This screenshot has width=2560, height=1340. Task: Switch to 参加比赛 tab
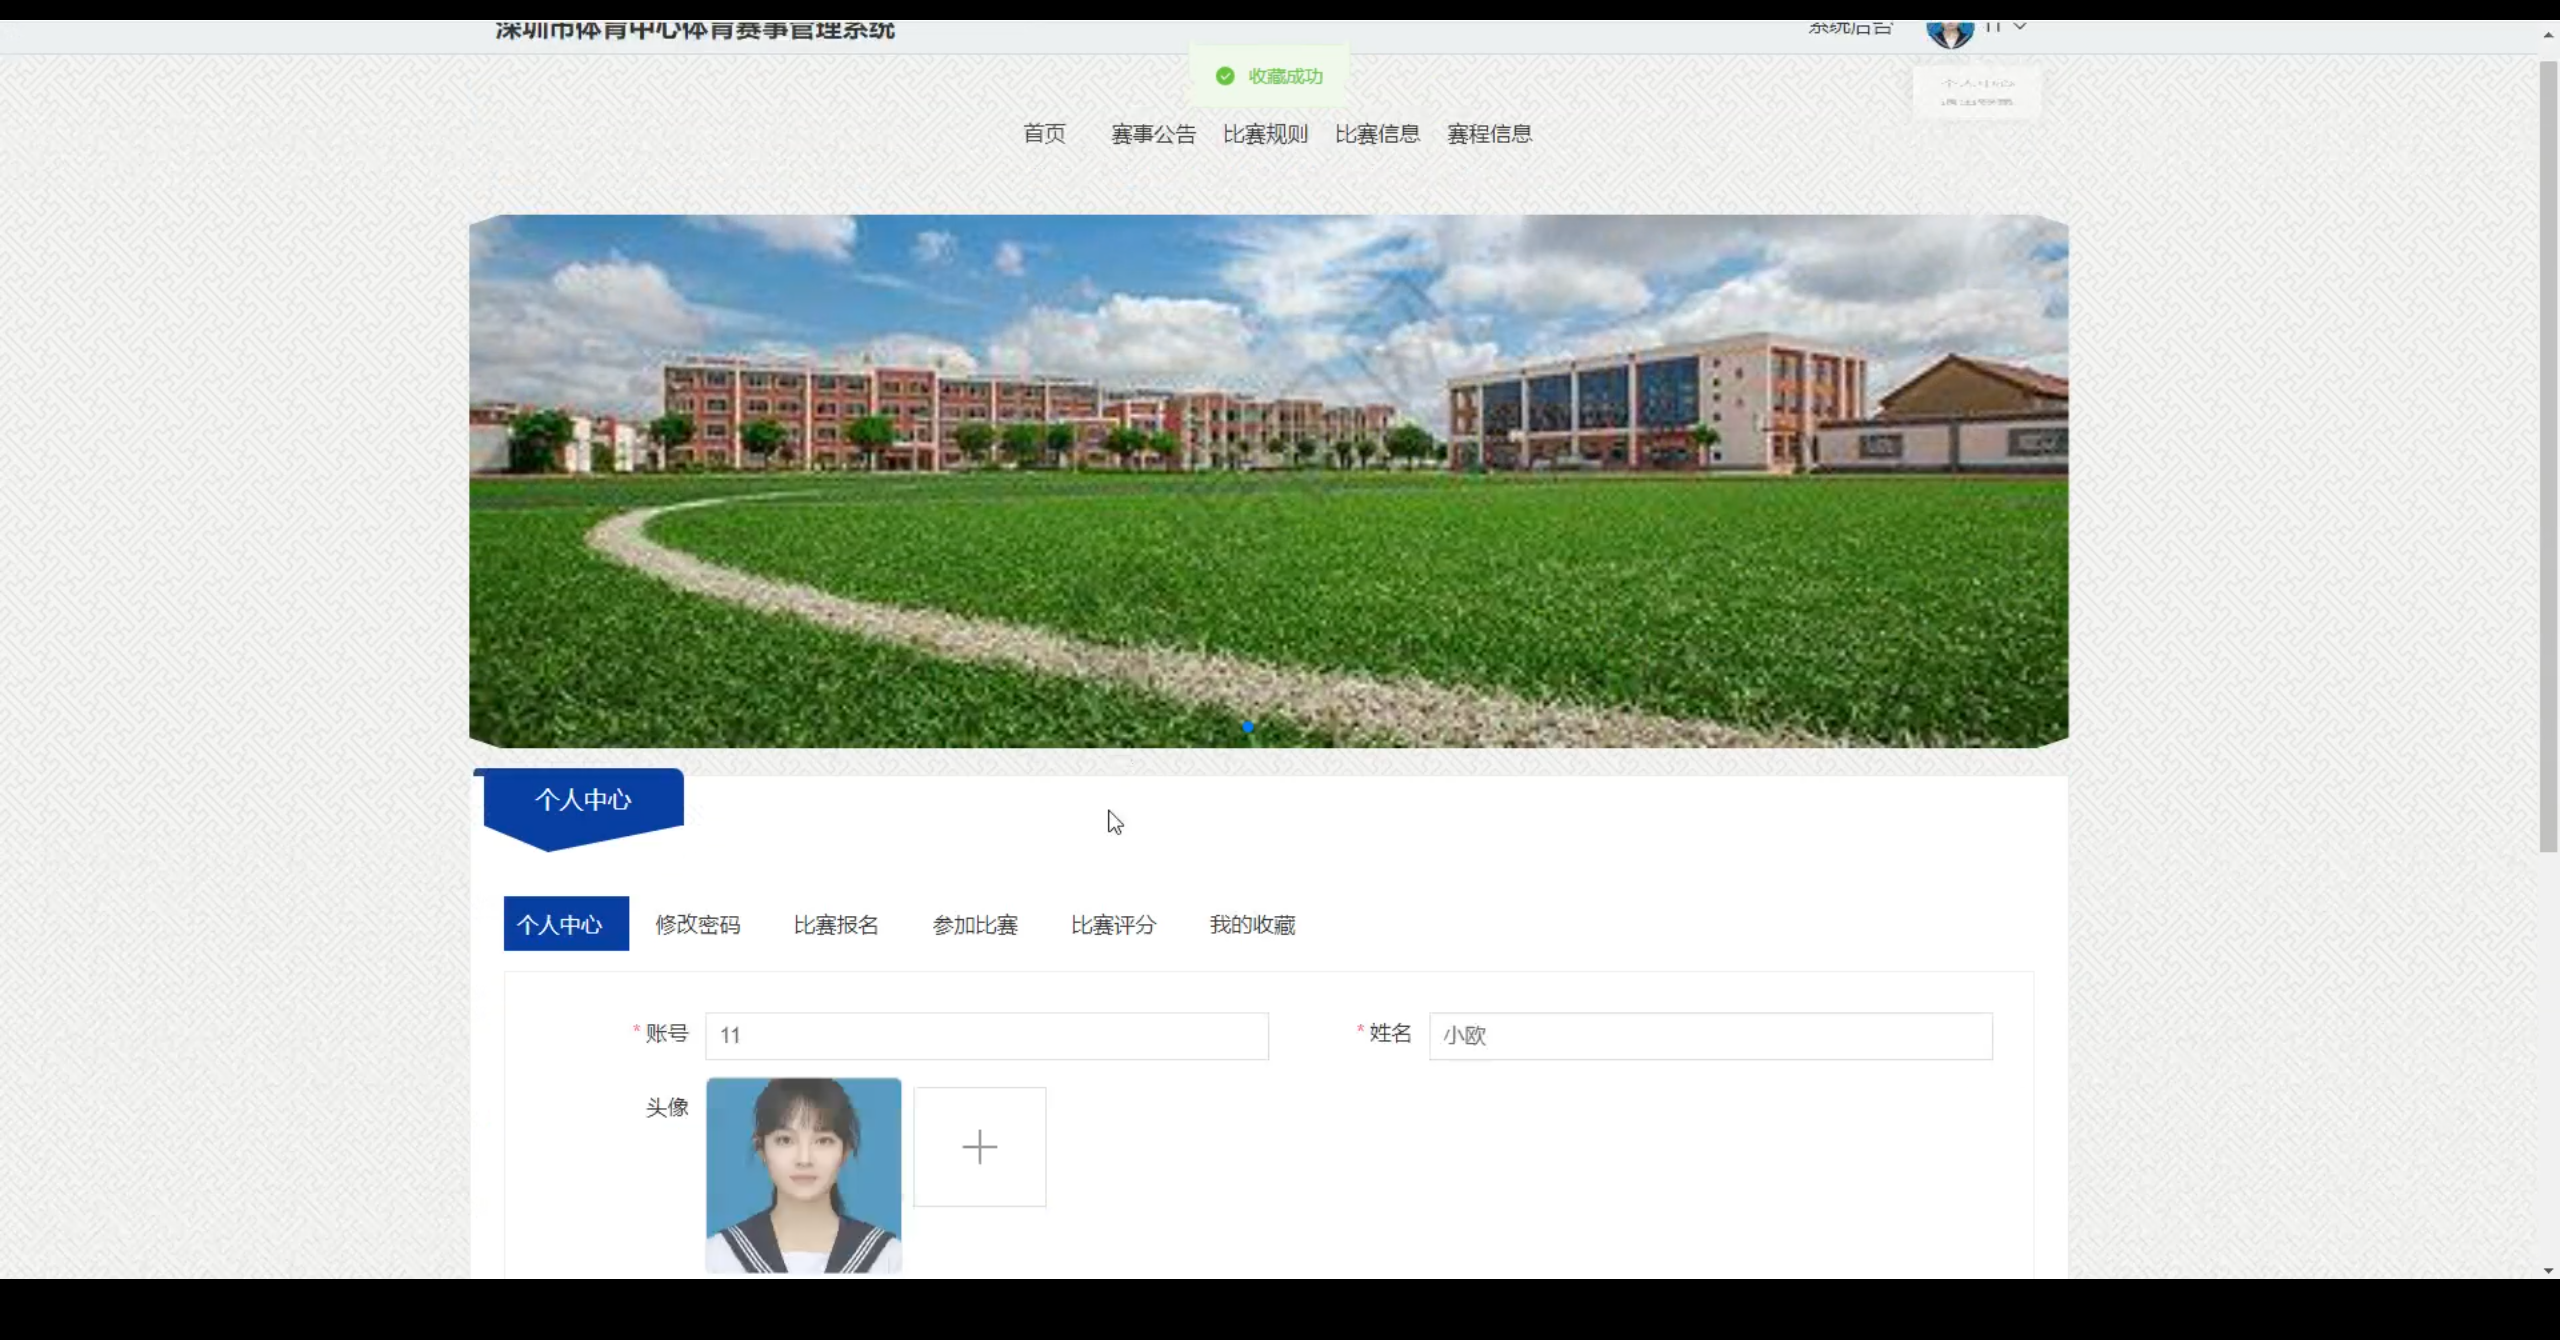pyautogui.click(x=975, y=925)
